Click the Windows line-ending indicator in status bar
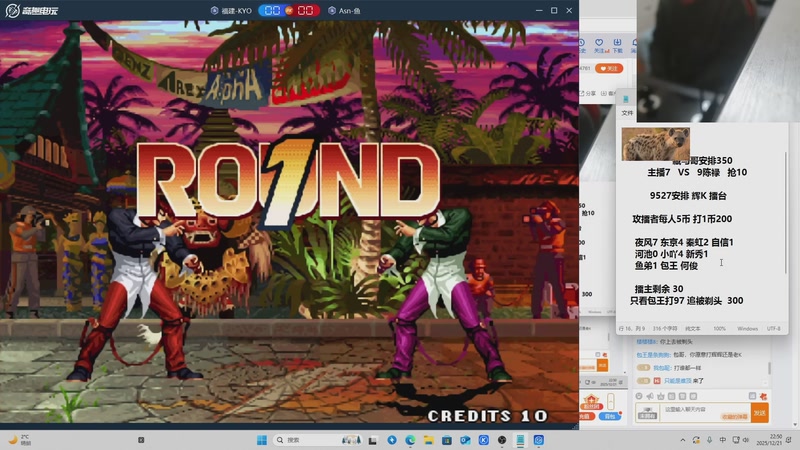 pos(747,329)
